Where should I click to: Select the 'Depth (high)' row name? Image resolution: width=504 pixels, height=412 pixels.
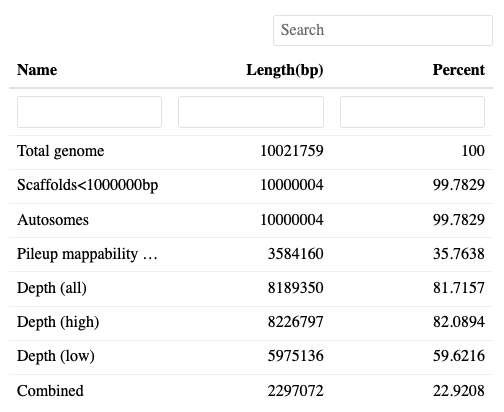click(58, 323)
